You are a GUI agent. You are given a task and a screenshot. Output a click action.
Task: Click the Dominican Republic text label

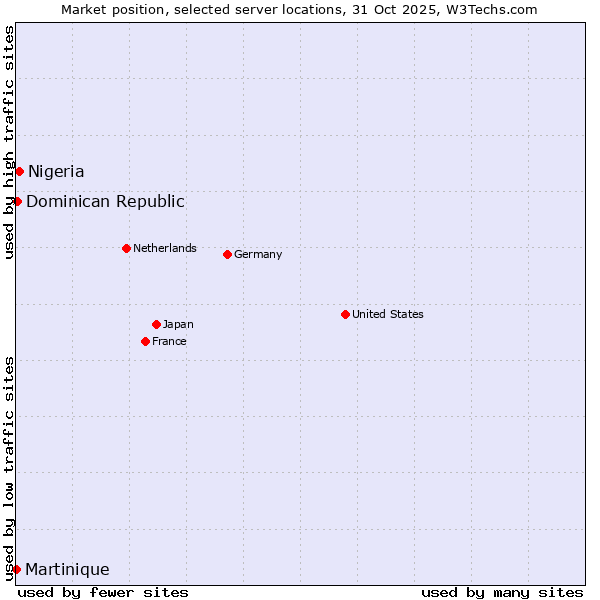pyautogui.click(x=105, y=201)
